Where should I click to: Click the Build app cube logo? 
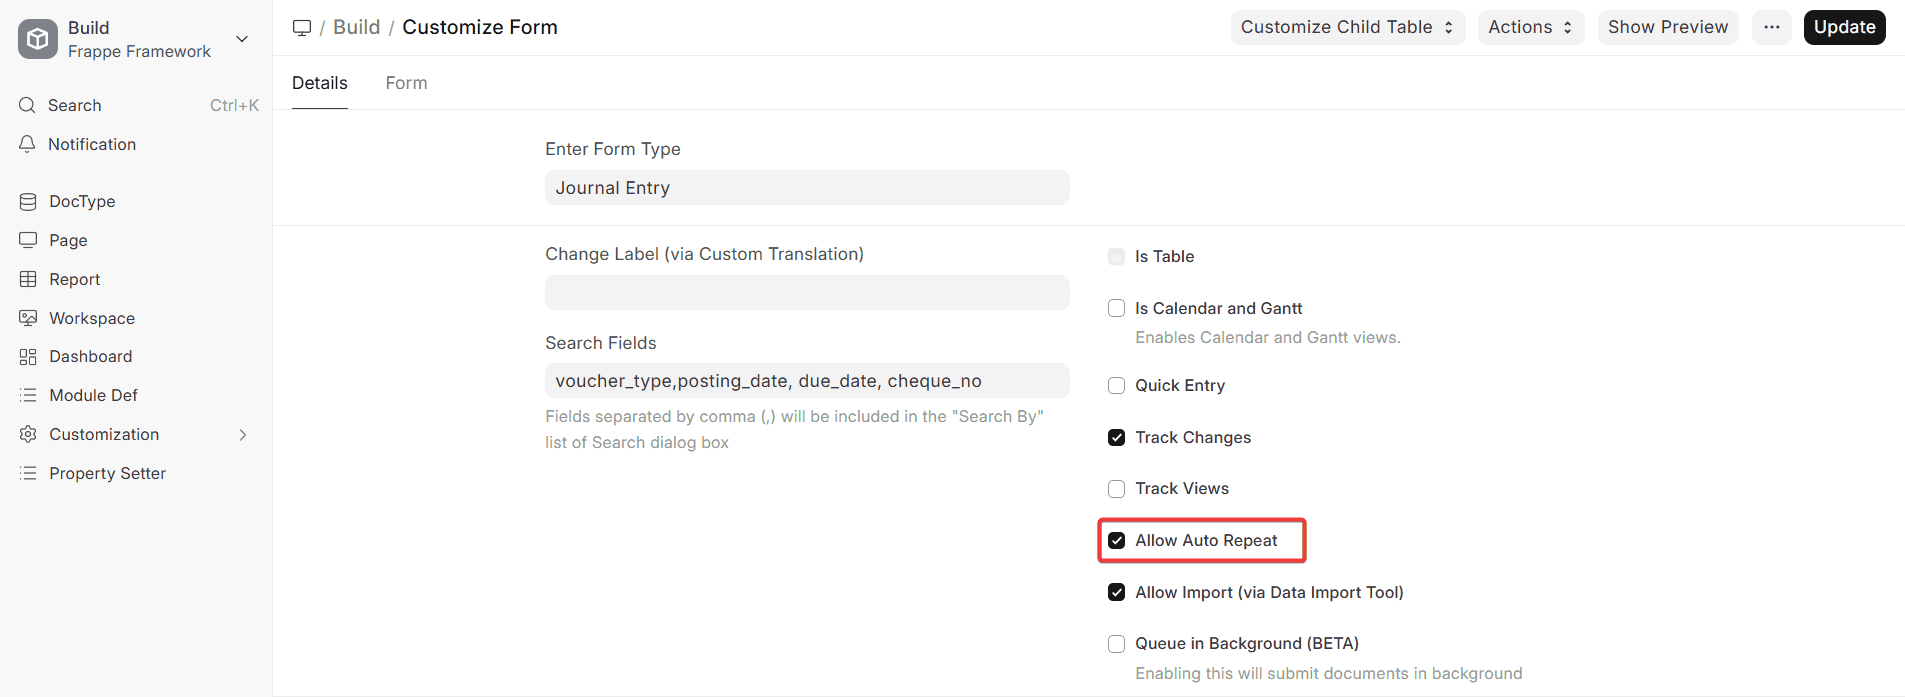[38, 39]
